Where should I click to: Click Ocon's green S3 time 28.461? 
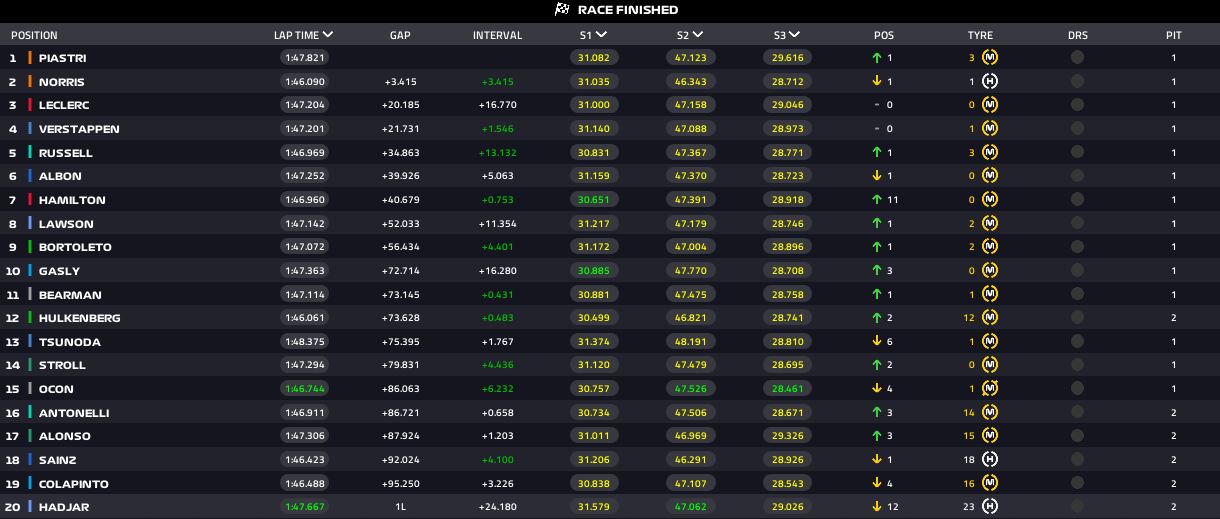coord(788,389)
